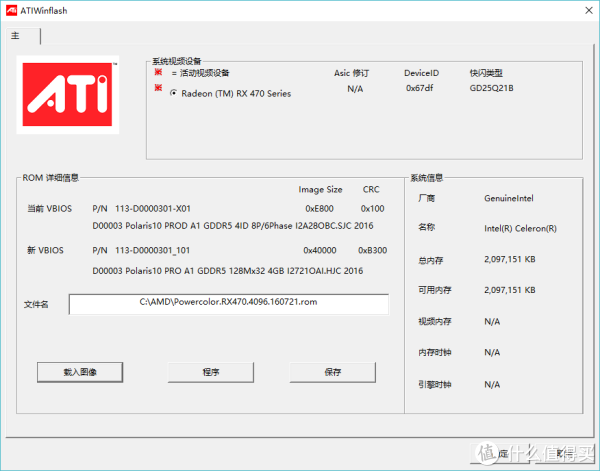The width and height of the screenshot is (600, 471).
Task: Click the 保存 button
Action: click(333, 372)
